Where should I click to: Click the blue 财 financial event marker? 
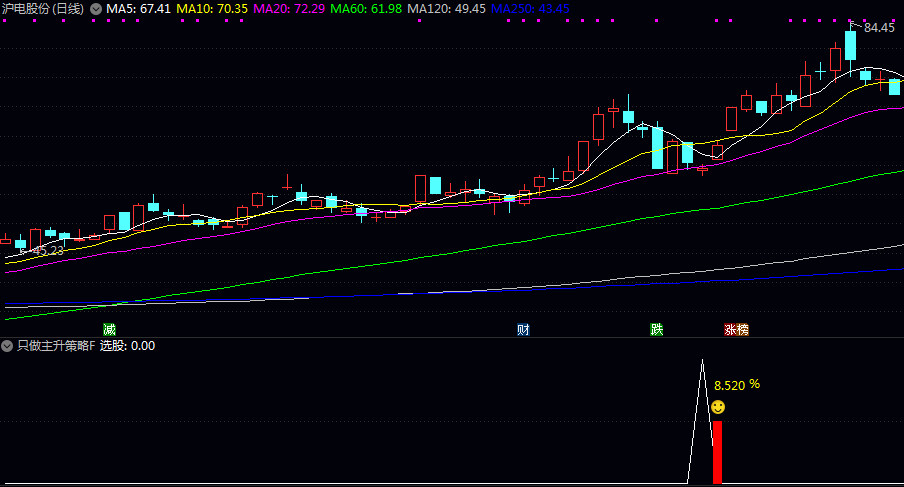click(x=523, y=329)
